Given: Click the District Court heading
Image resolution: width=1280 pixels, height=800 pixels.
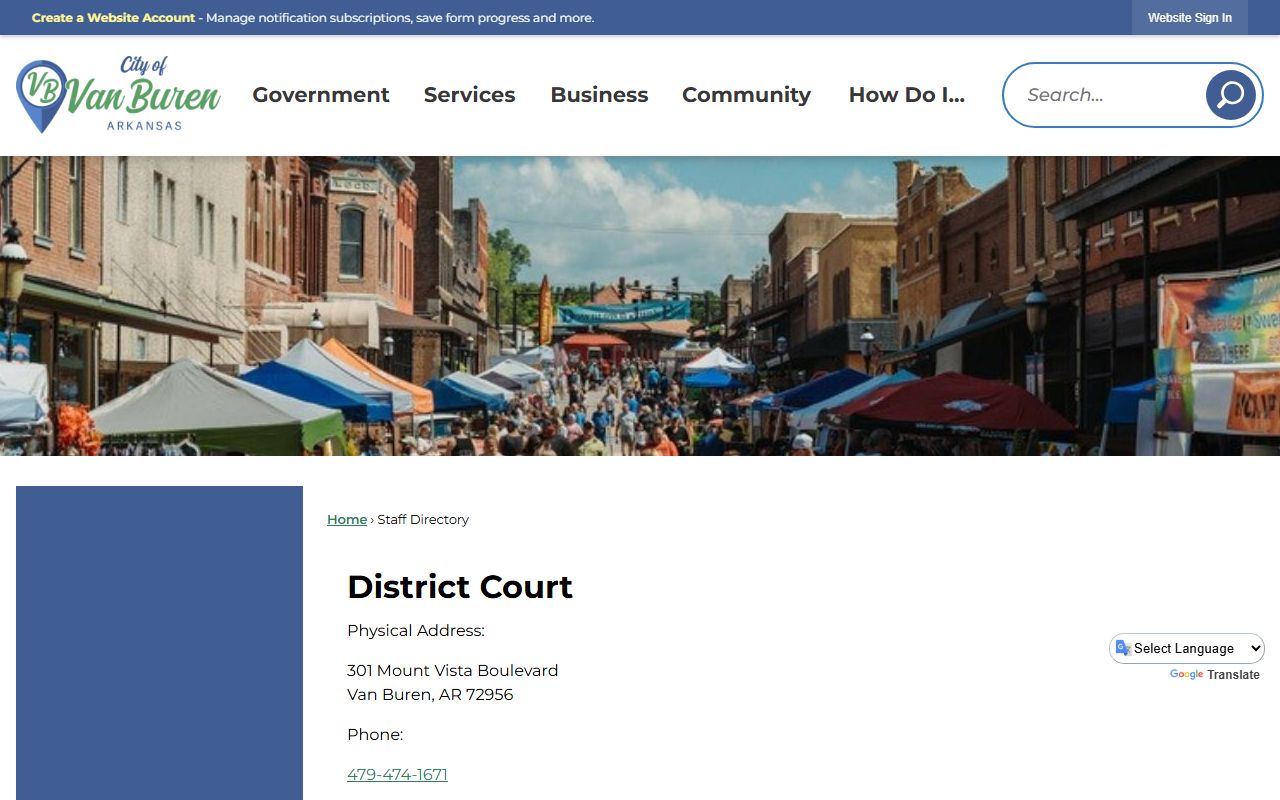Looking at the screenshot, I should (x=460, y=587).
